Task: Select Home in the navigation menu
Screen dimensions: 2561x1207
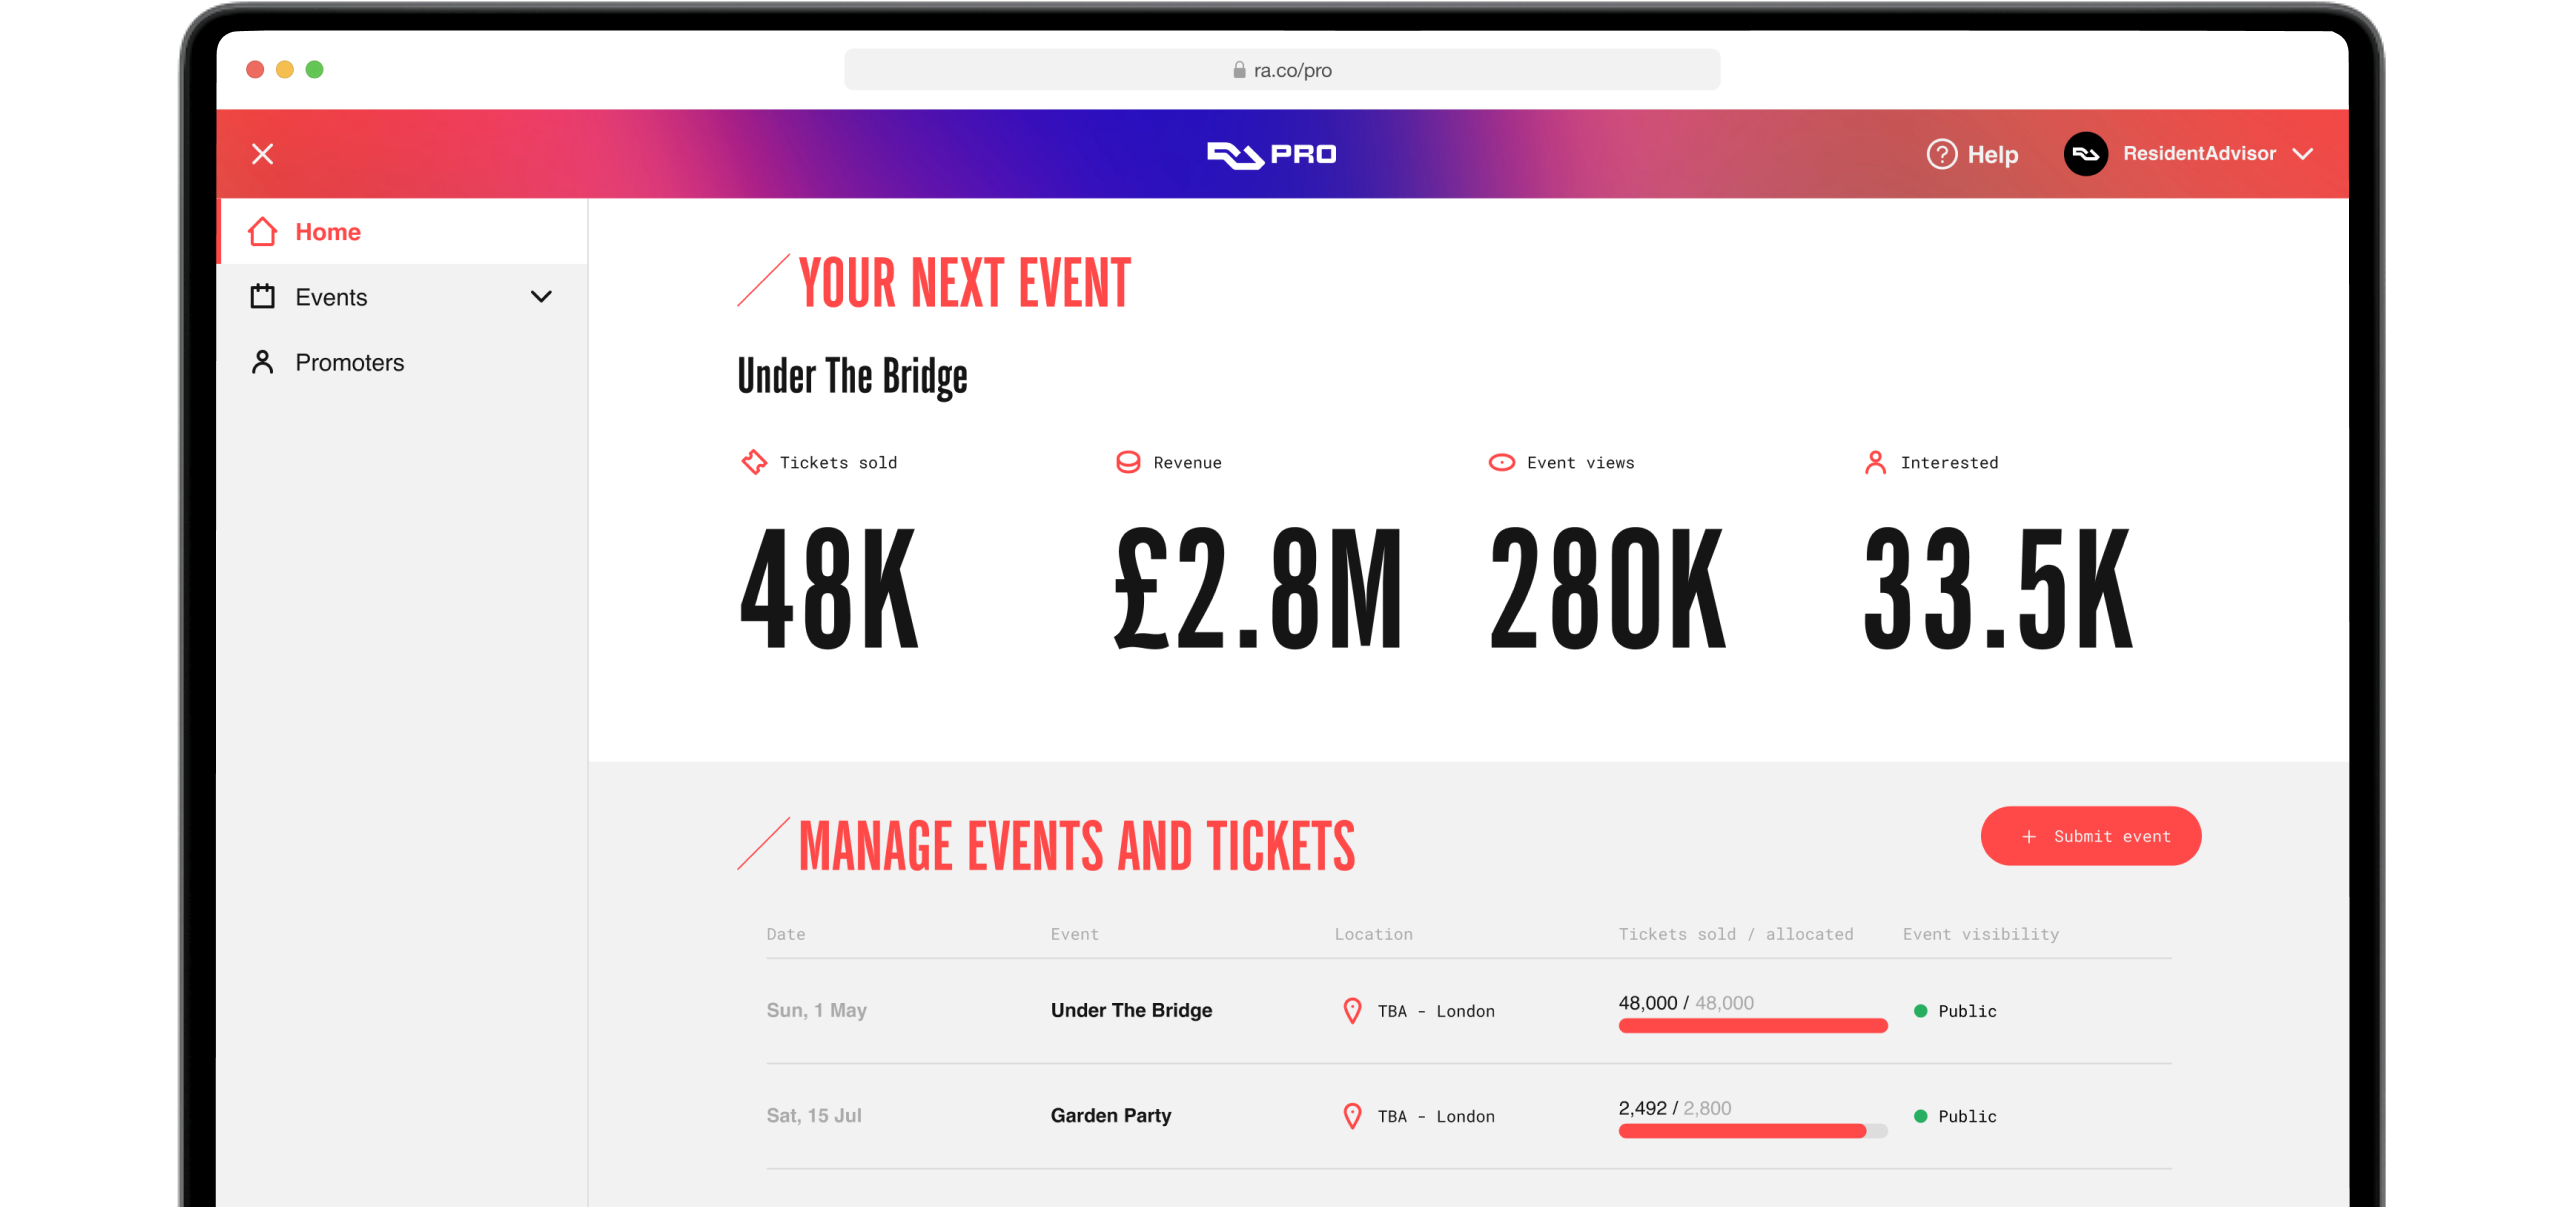Action: tap(328, 231)
